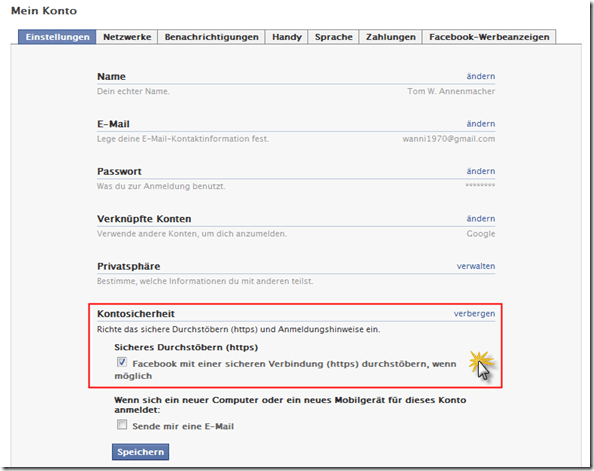
Task: Toggle secure https browsing checkbox
Action: [122, 362]
